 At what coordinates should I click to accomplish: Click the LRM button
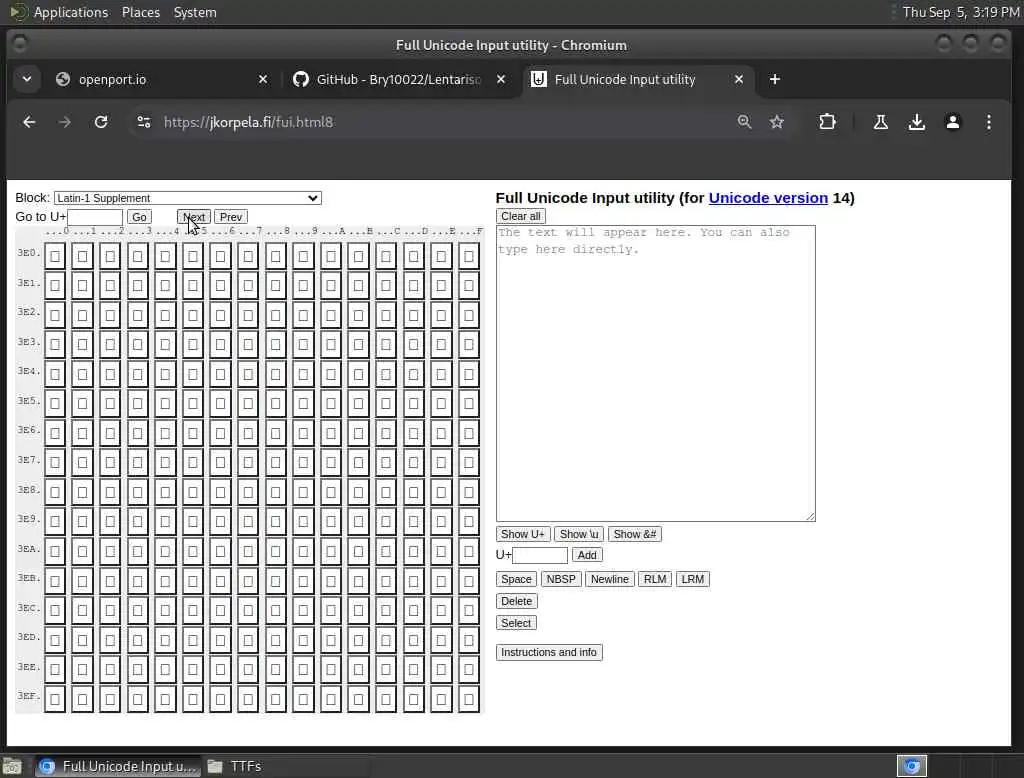tap(692, 579)
